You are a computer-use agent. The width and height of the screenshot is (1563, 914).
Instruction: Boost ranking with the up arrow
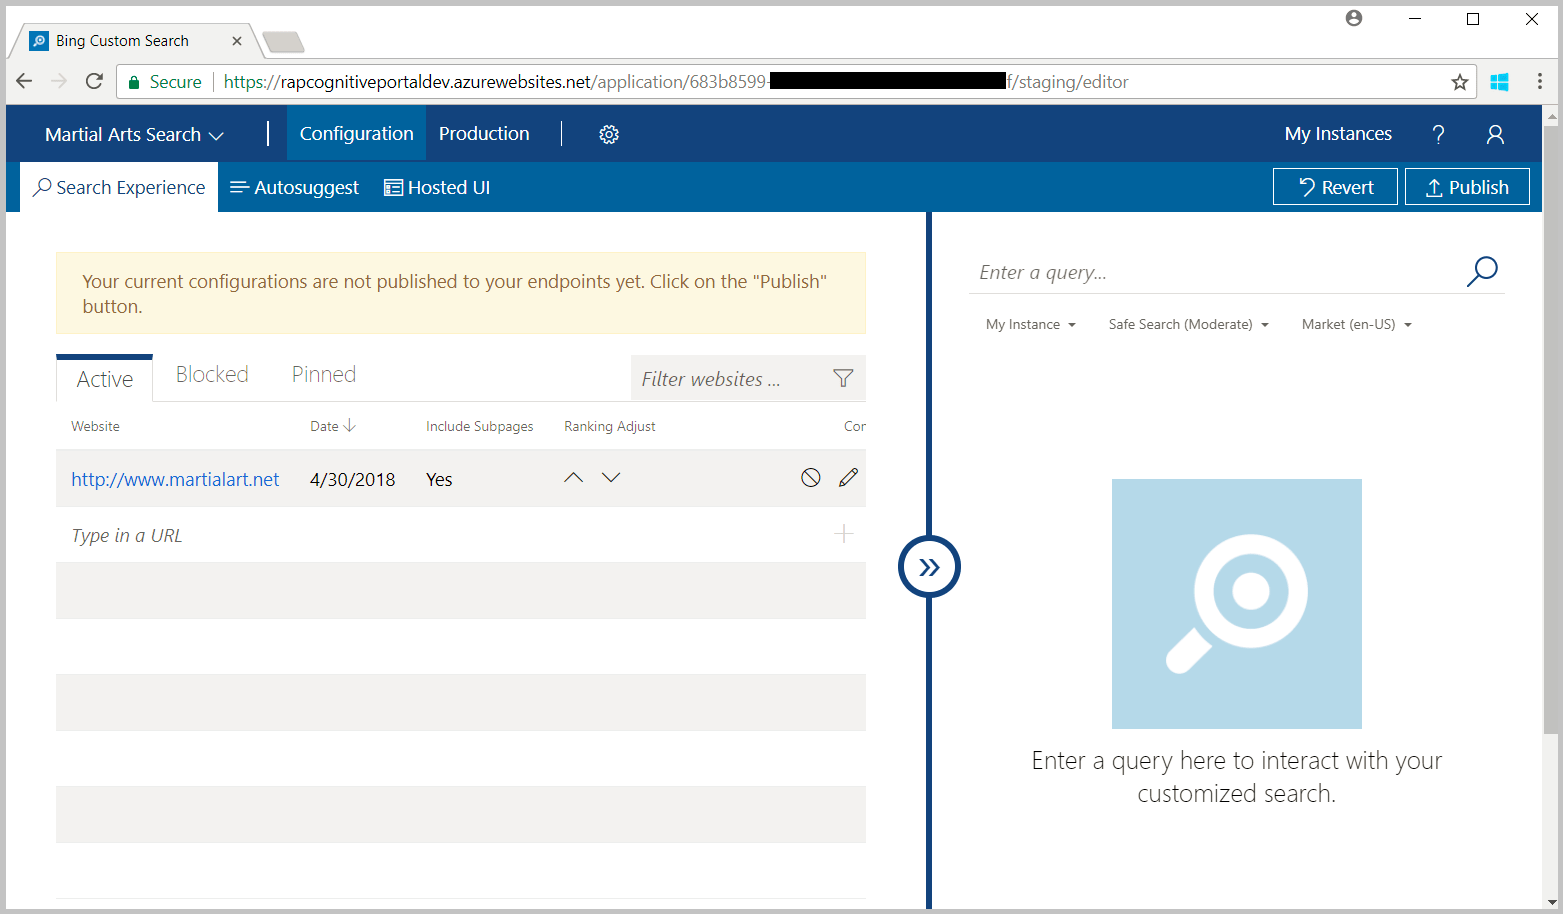(x=573, y=477)
